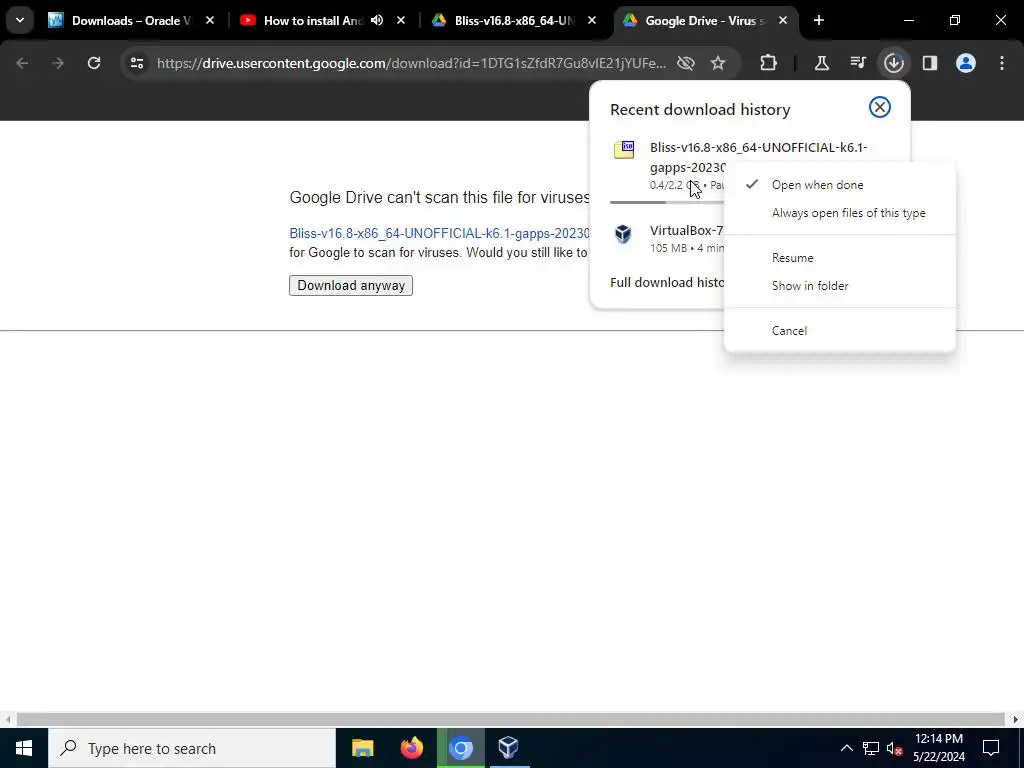1024x768 pixels.
Task: Open the notification center icon
Action: click(991, 748)
